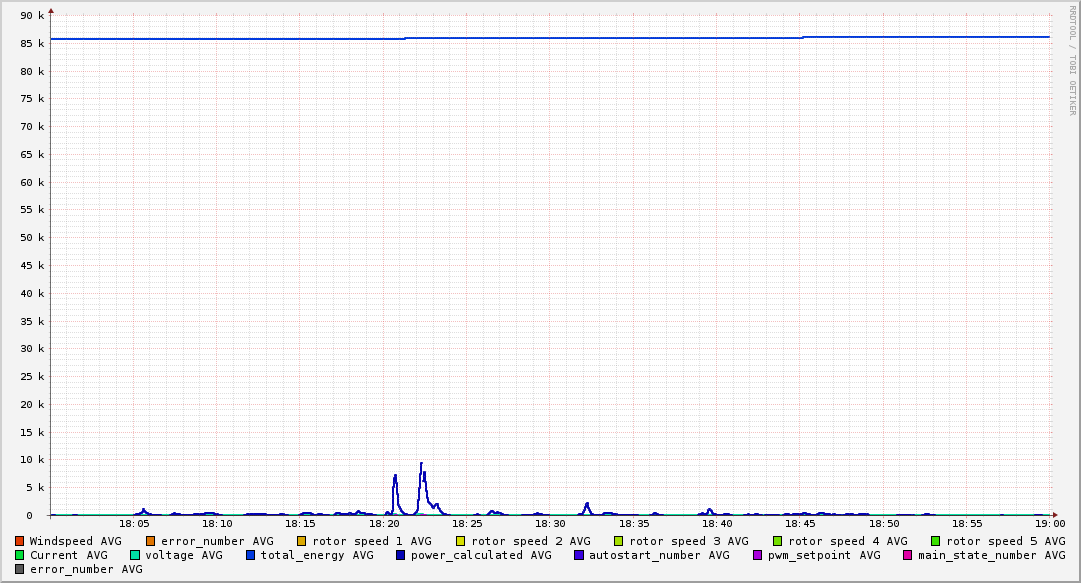Click the RRDTOOL / TOBI OETIKER watermark
Image resolution: width=1081 pixels, height=583 pixels.
point(1072,60)
